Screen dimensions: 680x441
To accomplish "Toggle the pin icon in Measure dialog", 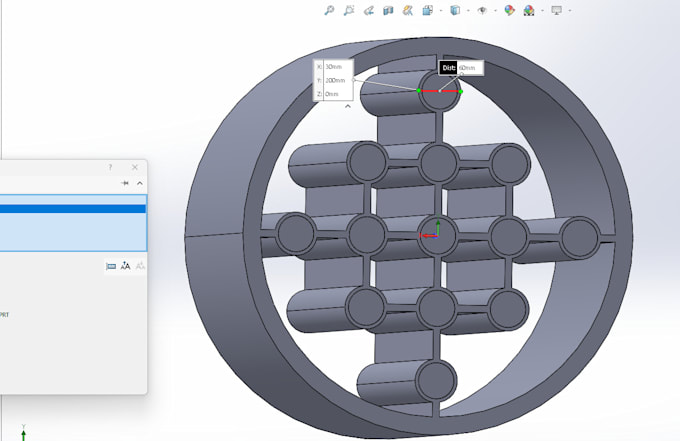I will click(125, 183).
